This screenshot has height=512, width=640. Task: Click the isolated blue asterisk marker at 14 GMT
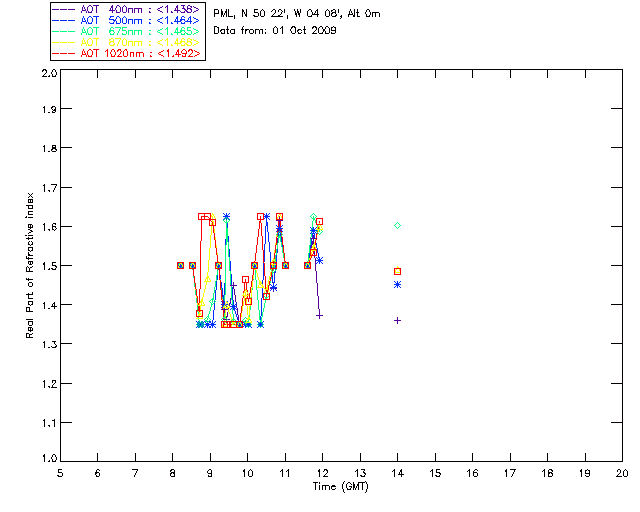397,285
